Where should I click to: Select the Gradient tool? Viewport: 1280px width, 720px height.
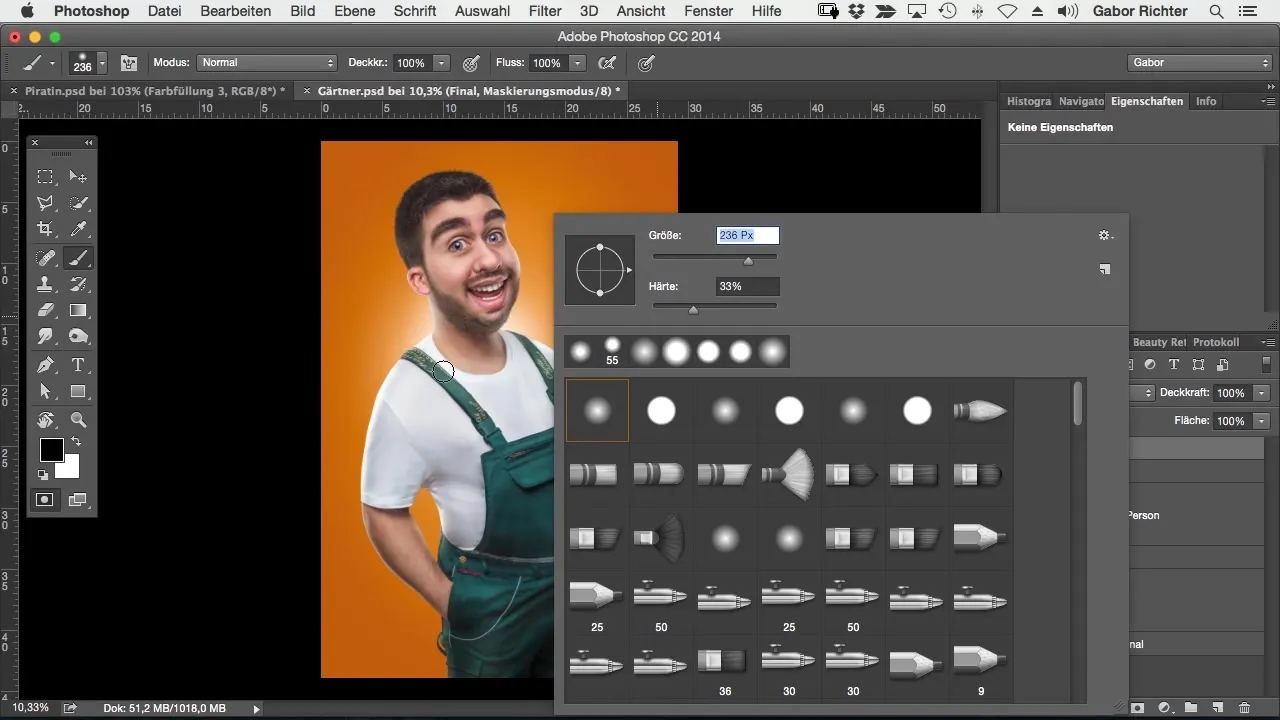(x=78, y=310)
